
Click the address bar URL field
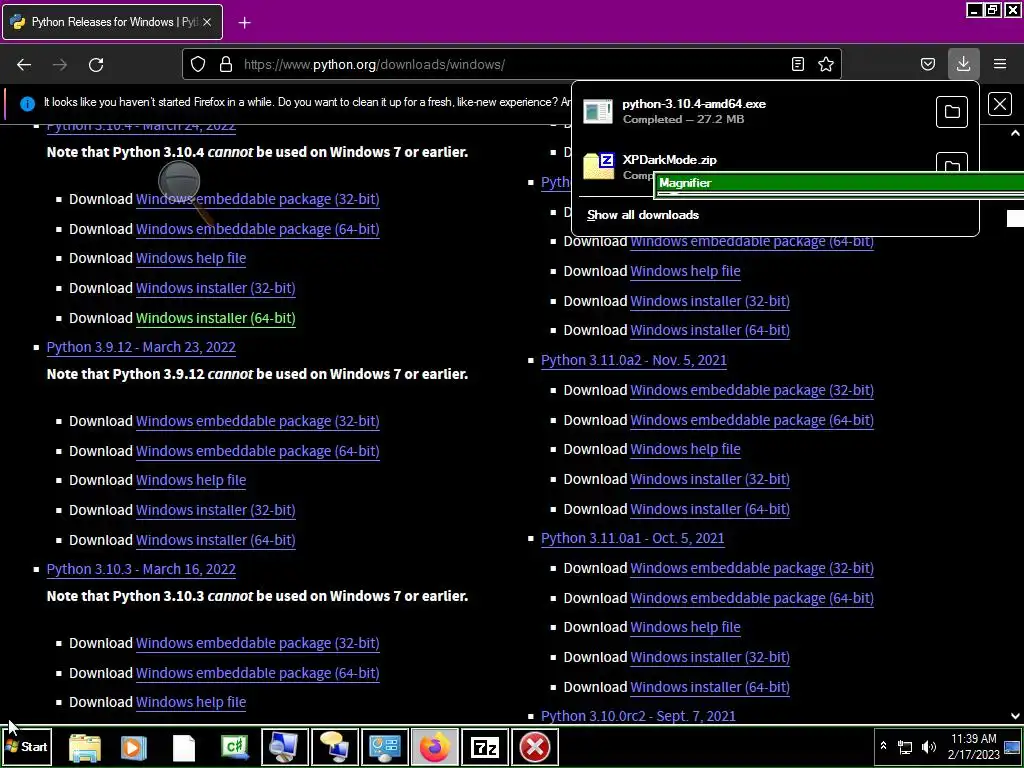tap(509, 65)
